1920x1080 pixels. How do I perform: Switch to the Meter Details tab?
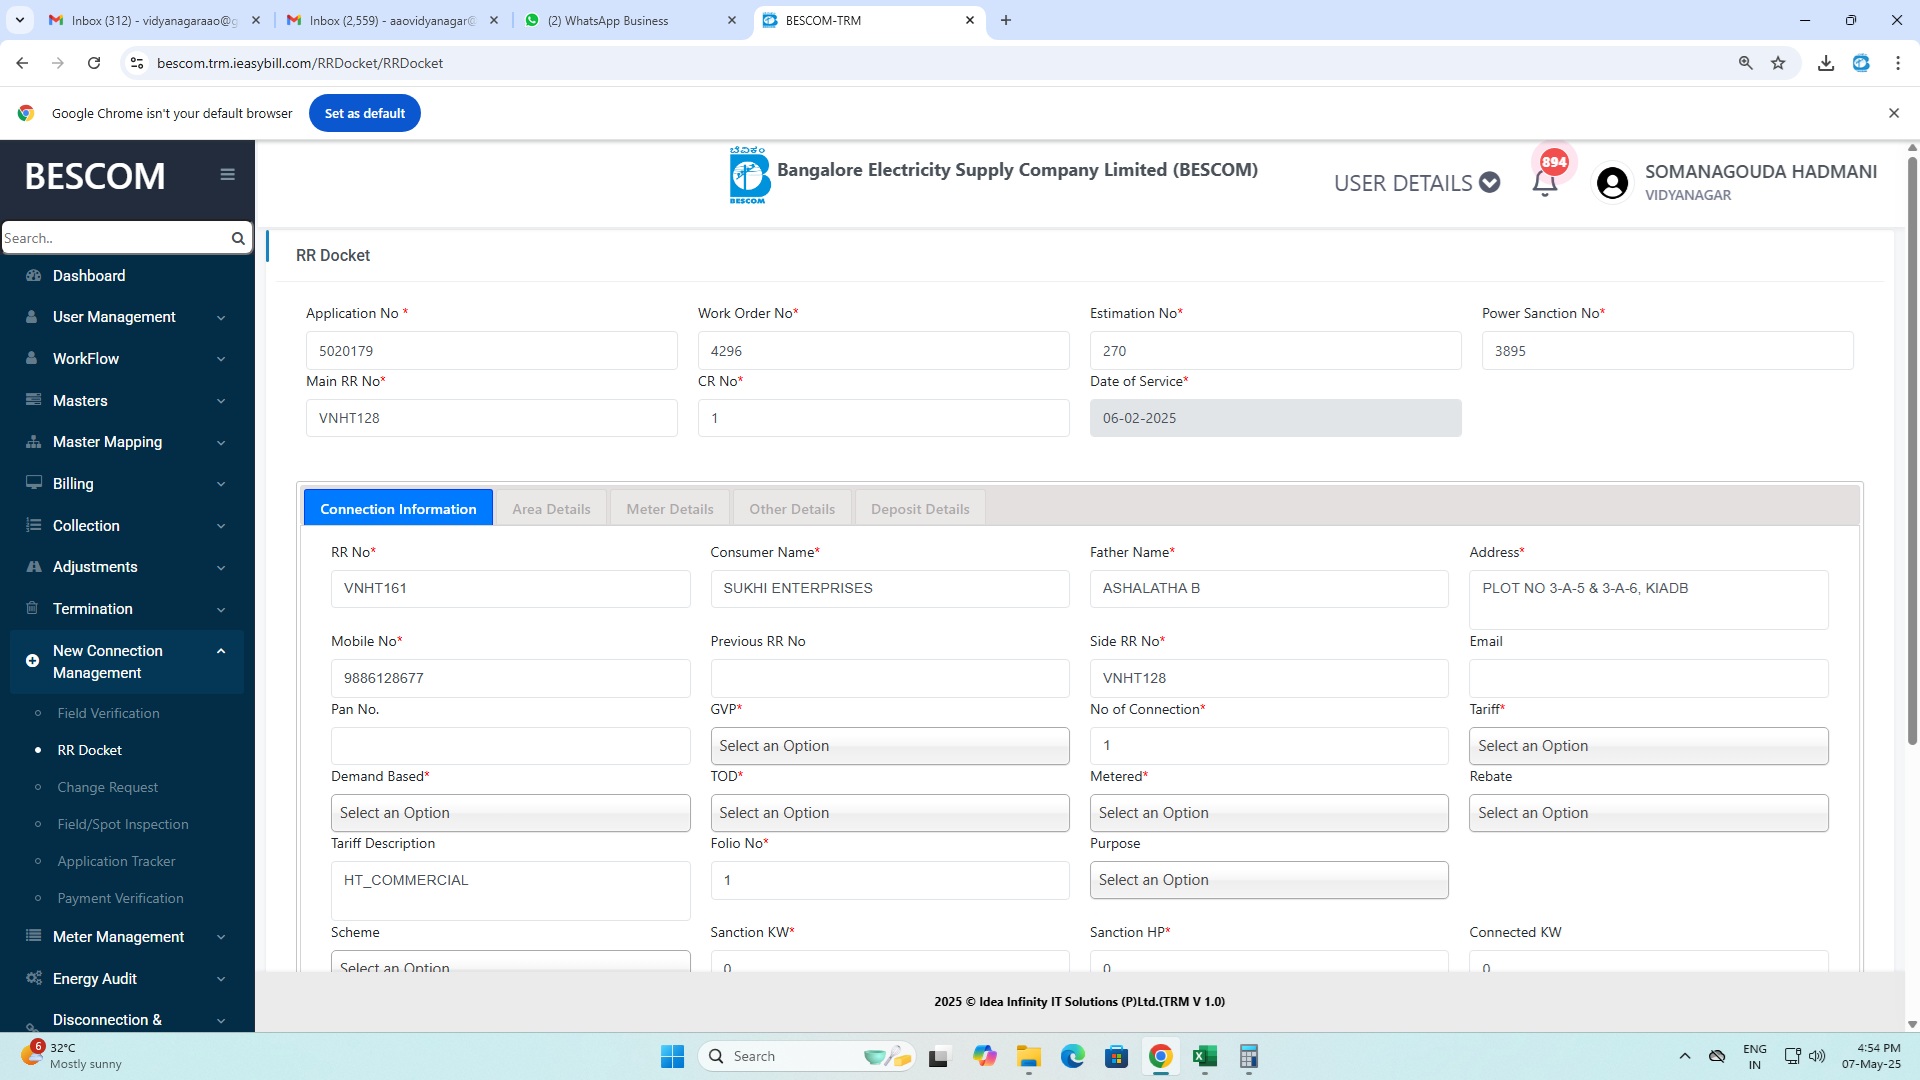point(670,508)
